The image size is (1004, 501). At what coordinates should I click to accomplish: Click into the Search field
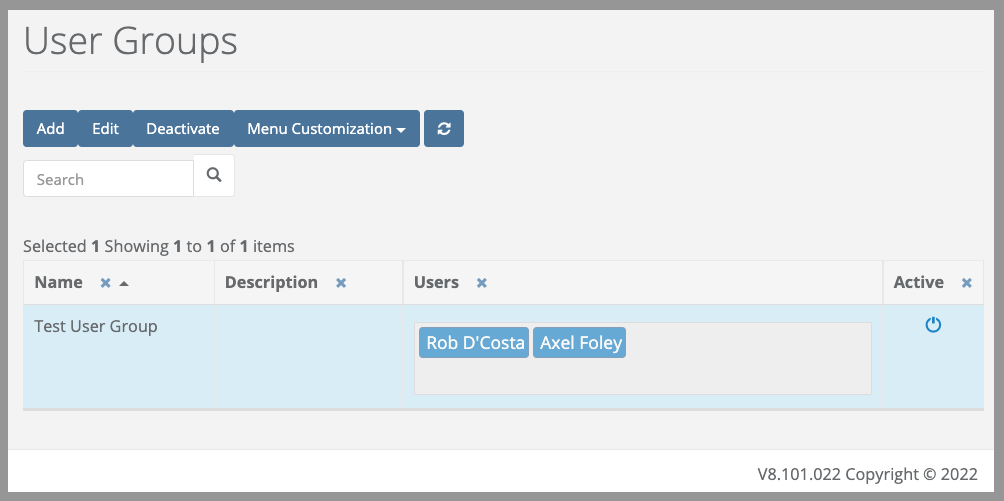click(x=108, y=179)
